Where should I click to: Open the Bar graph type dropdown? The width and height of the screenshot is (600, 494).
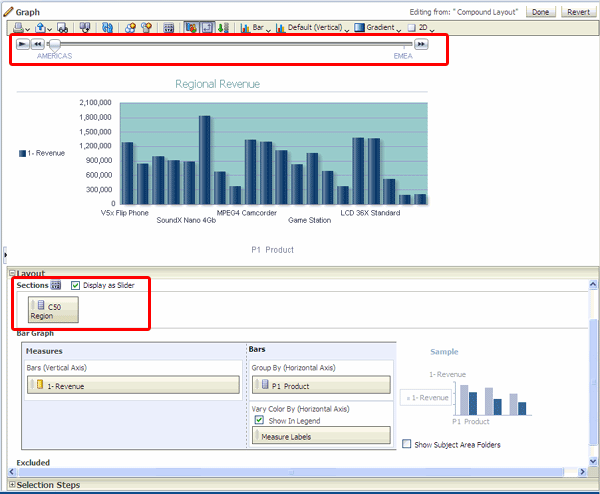pos(255,28)
